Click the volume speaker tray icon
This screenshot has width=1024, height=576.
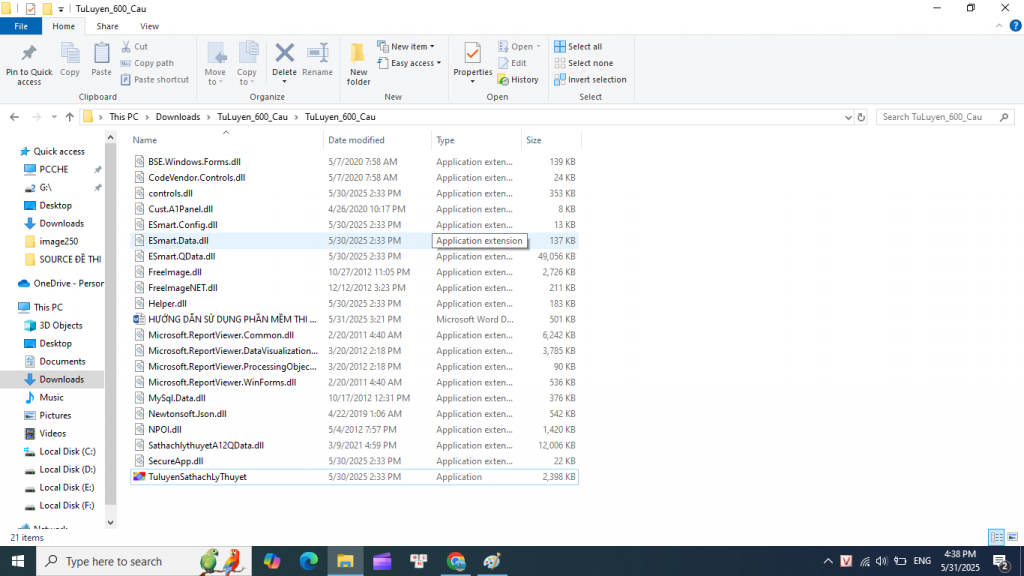[x=882, y=561]
